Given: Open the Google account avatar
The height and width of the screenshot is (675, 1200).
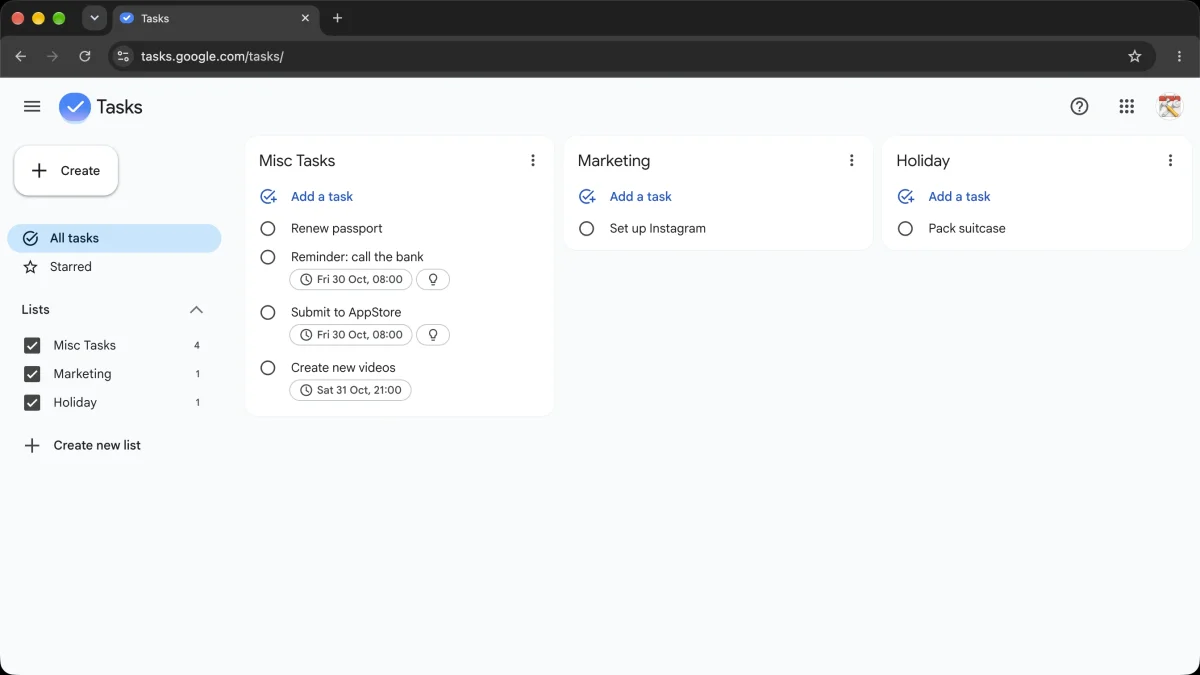Looking at the screenshot, I should [1169, 106].
